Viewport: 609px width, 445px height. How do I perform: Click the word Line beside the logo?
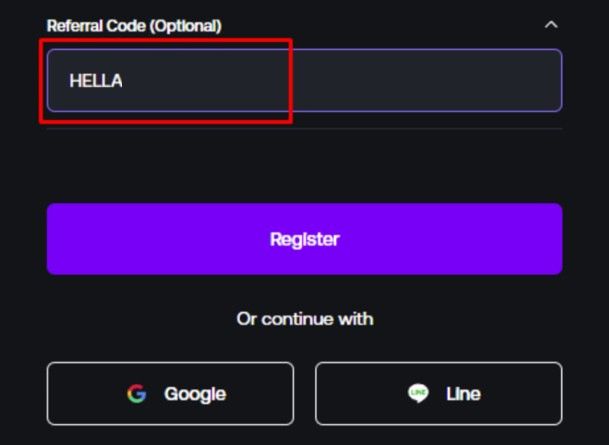(463, 394)
